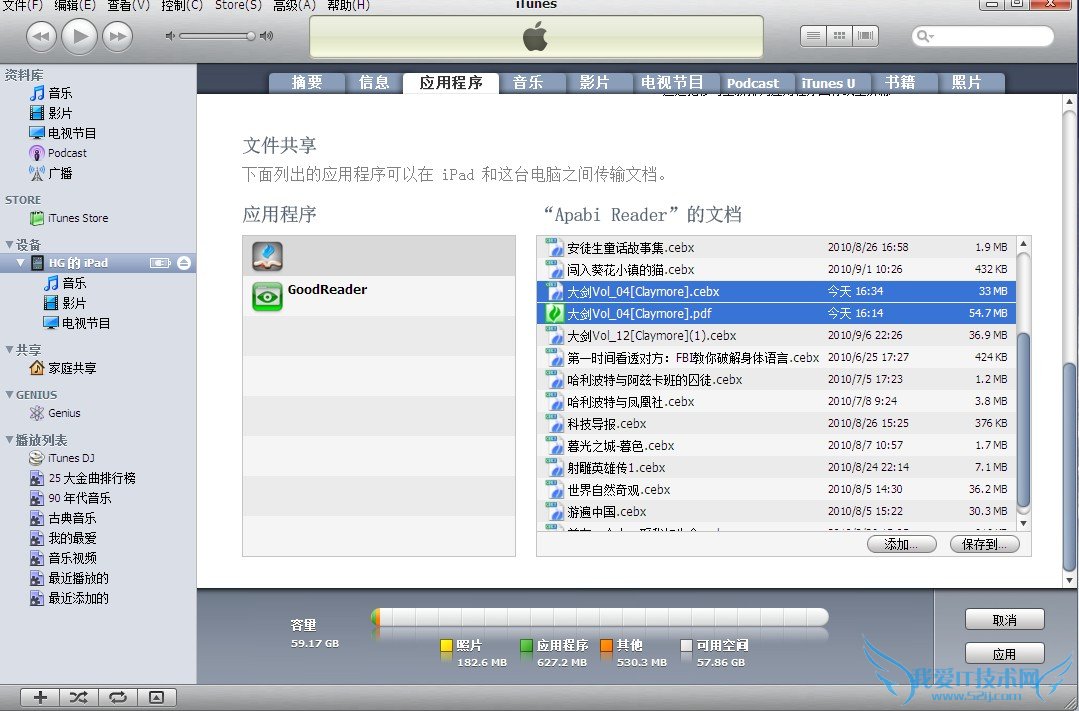Click the add playlist plus button
This screenshot has width=1079, height=711.
coord(40,697)
